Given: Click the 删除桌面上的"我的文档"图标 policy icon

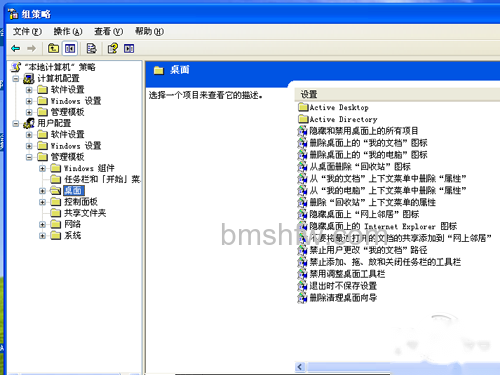Looking at the screenshot, I should pos(302,143).
